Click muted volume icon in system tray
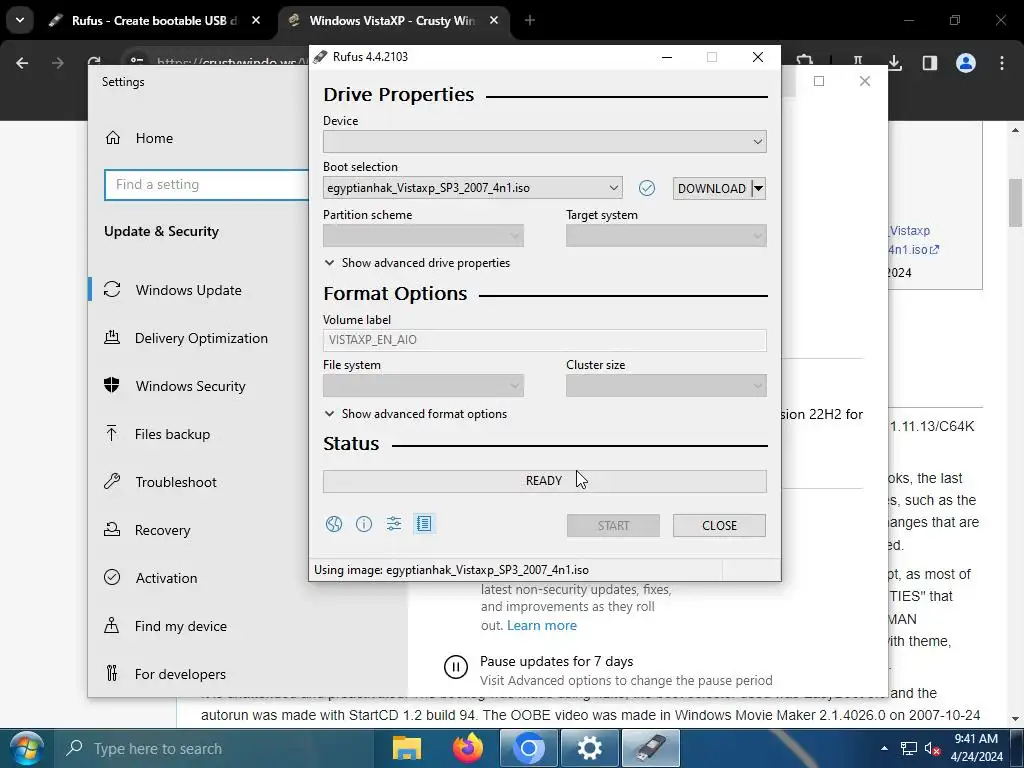1024x768 pixels. click(932, 748)
